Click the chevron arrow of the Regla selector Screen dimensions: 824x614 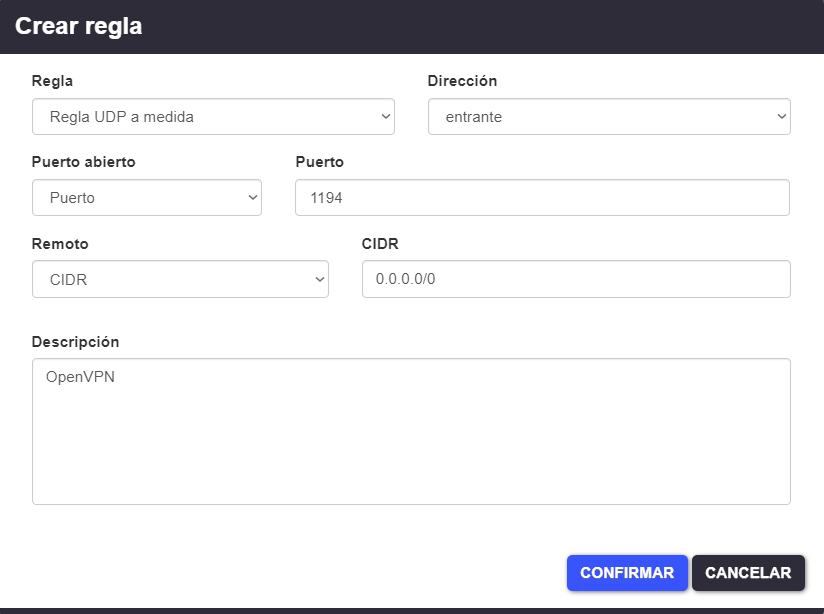(x=386, y=117)
